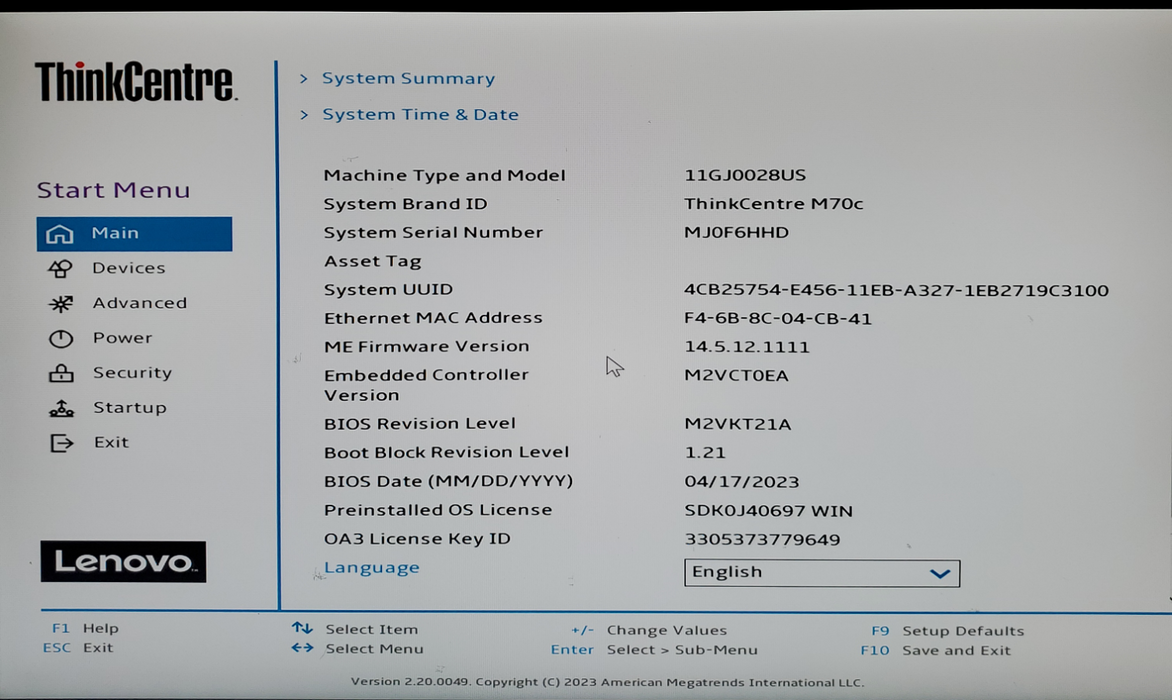Image resolution: width=1172 pixels, height=700 pixels.
Task: Switch to the Security menu
Action: point(132,373)
